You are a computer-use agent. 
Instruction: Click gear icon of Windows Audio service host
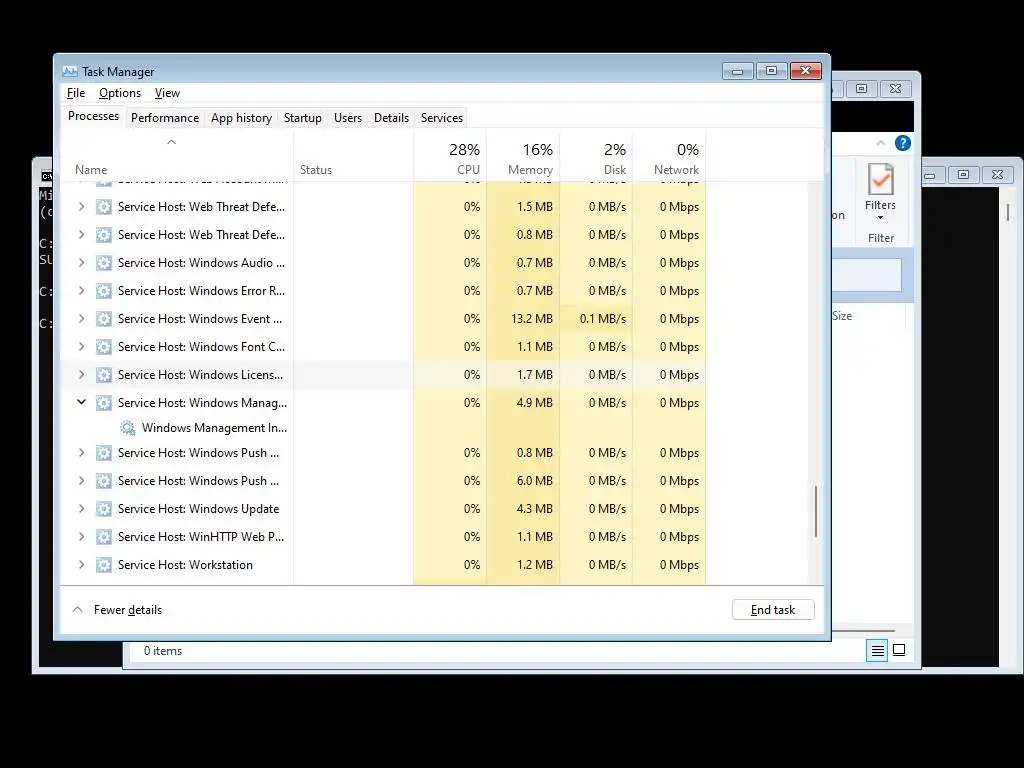pos(104,263)
